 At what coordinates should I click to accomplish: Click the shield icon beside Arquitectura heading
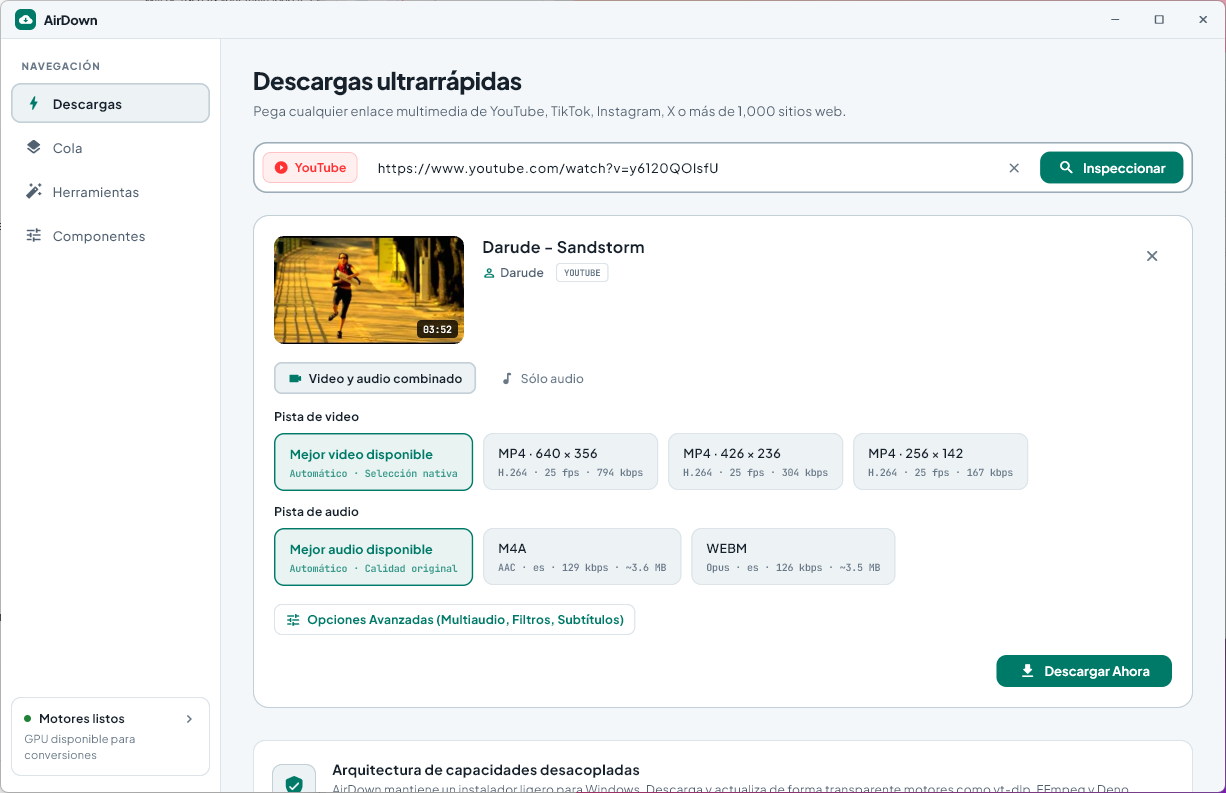[x=294, y=784]
